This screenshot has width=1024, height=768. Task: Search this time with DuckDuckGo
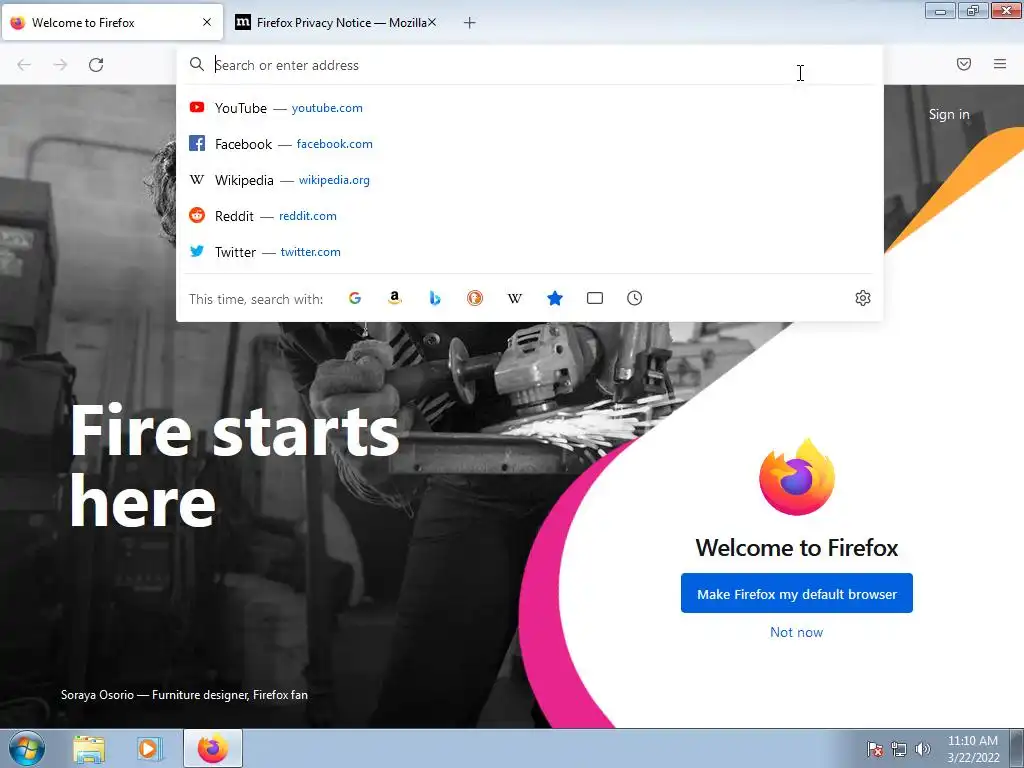pos(475,298)
